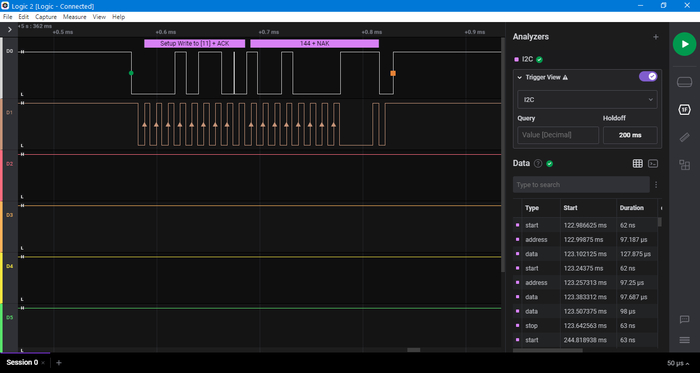Image resolution: width=700 pixels, height=373 pixels.
Task: Open the Device Settings sidebar icon
Action: click(684, 83)
